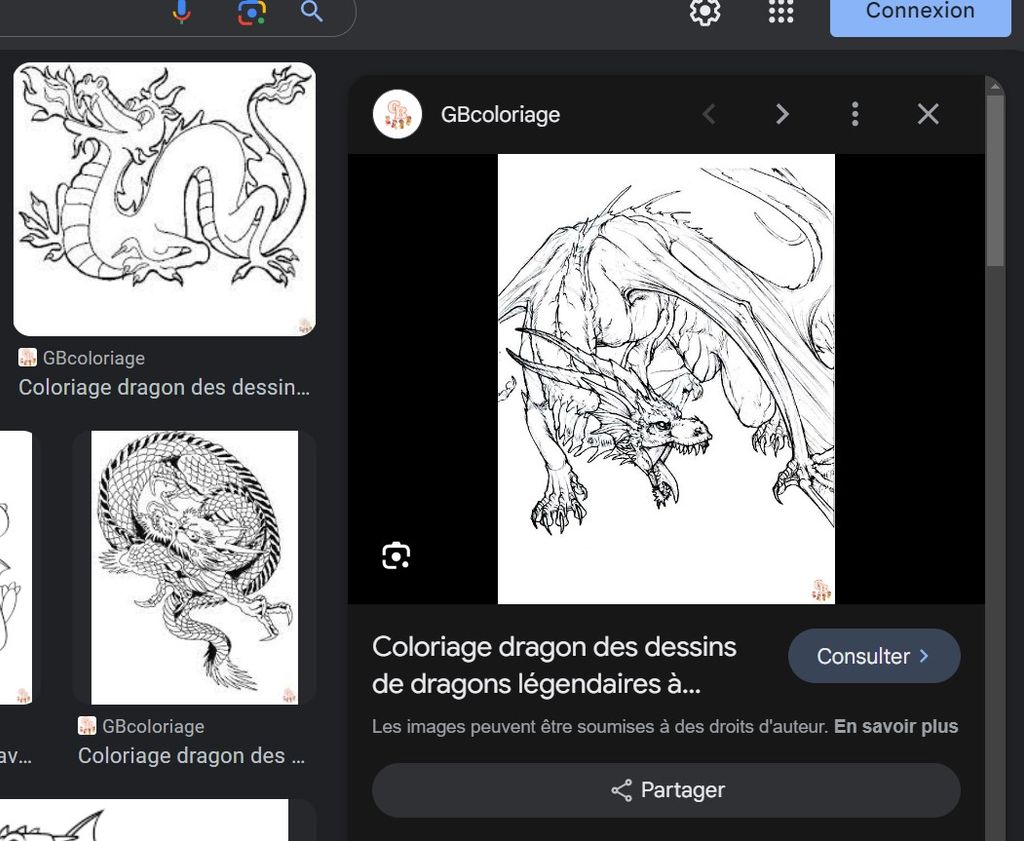Screen dimensions: 1024x841
Task: Go to the previous image in preview
Action: point(709,114)
